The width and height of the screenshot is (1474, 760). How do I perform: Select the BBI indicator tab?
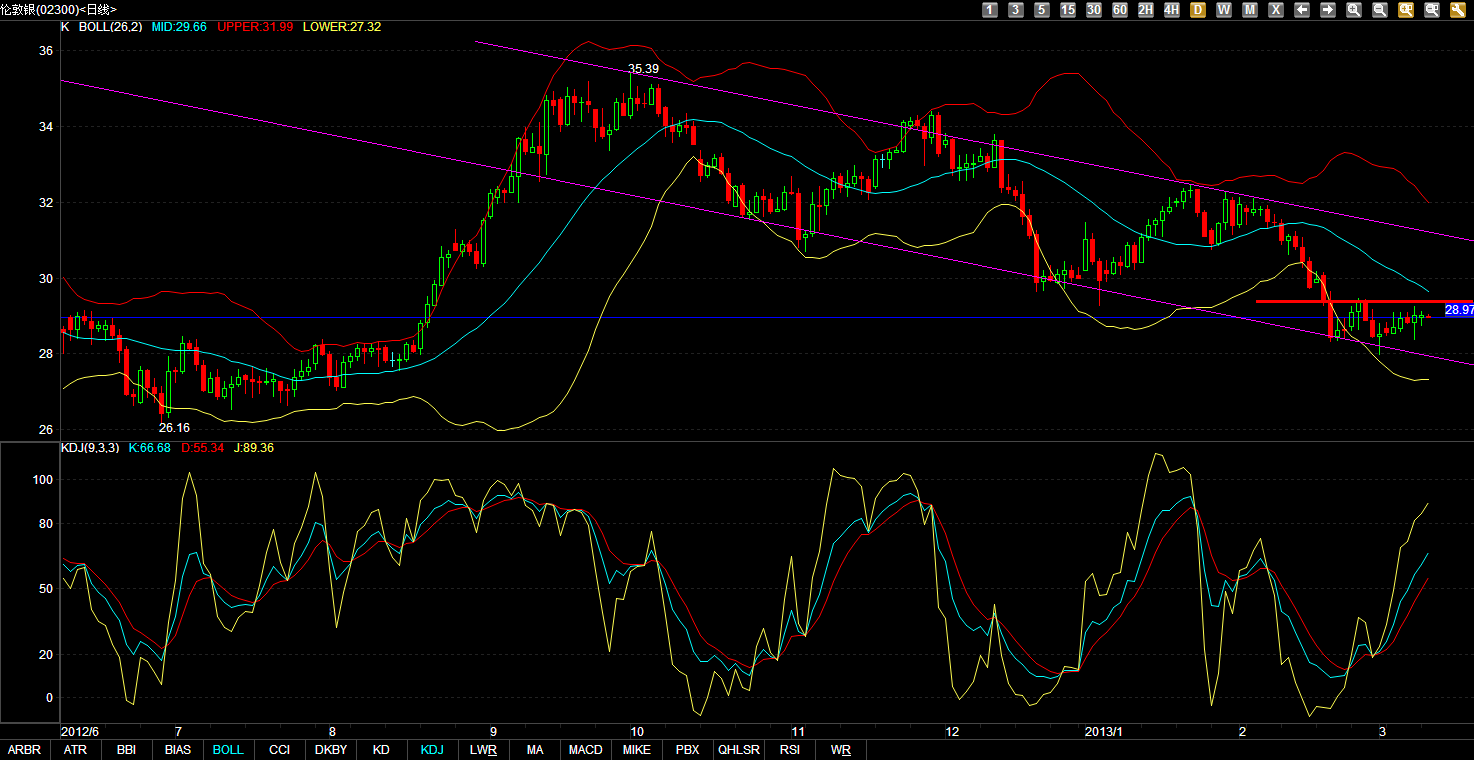[126, 750]
